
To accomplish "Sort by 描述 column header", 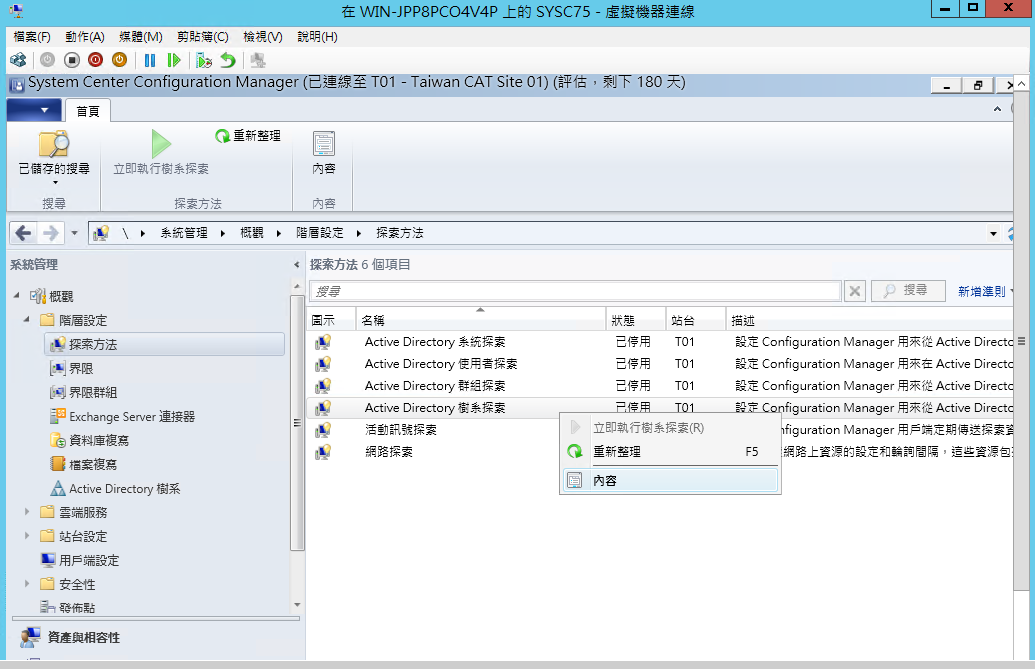I will (869, 319).
